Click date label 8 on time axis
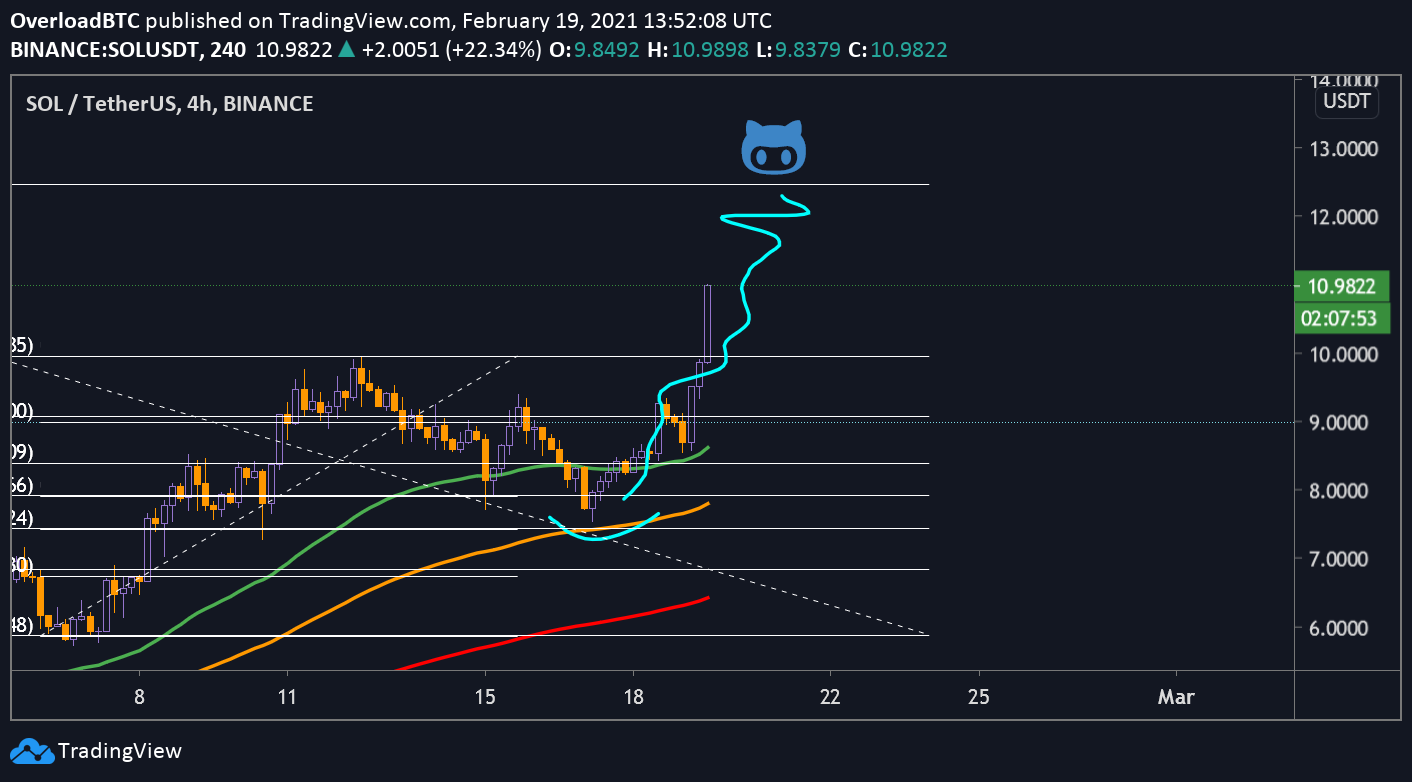 pos(139,697)
